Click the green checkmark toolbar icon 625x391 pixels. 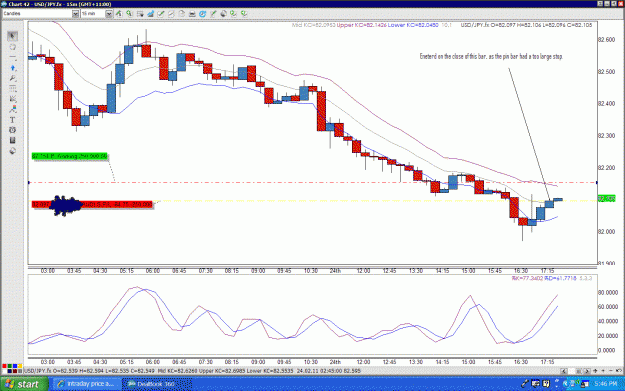161,14
